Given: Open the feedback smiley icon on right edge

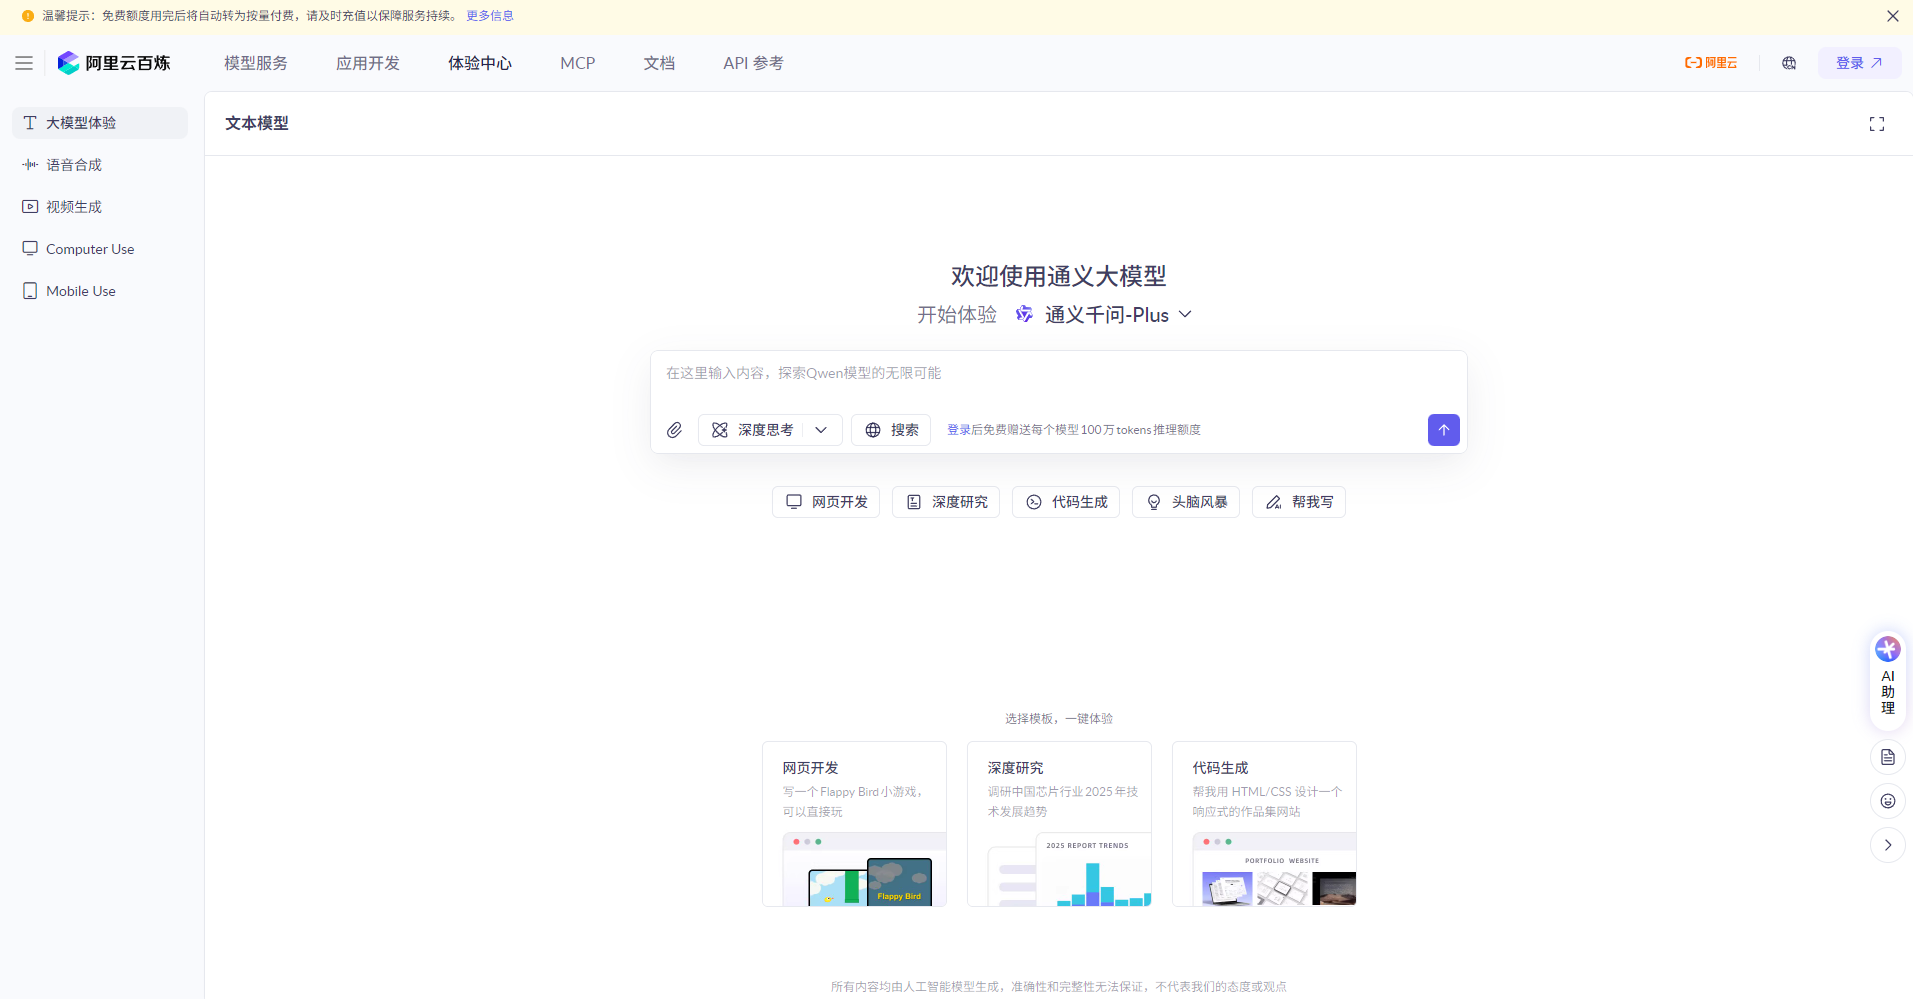Looking at the screenshot, I should point(1886,801).
